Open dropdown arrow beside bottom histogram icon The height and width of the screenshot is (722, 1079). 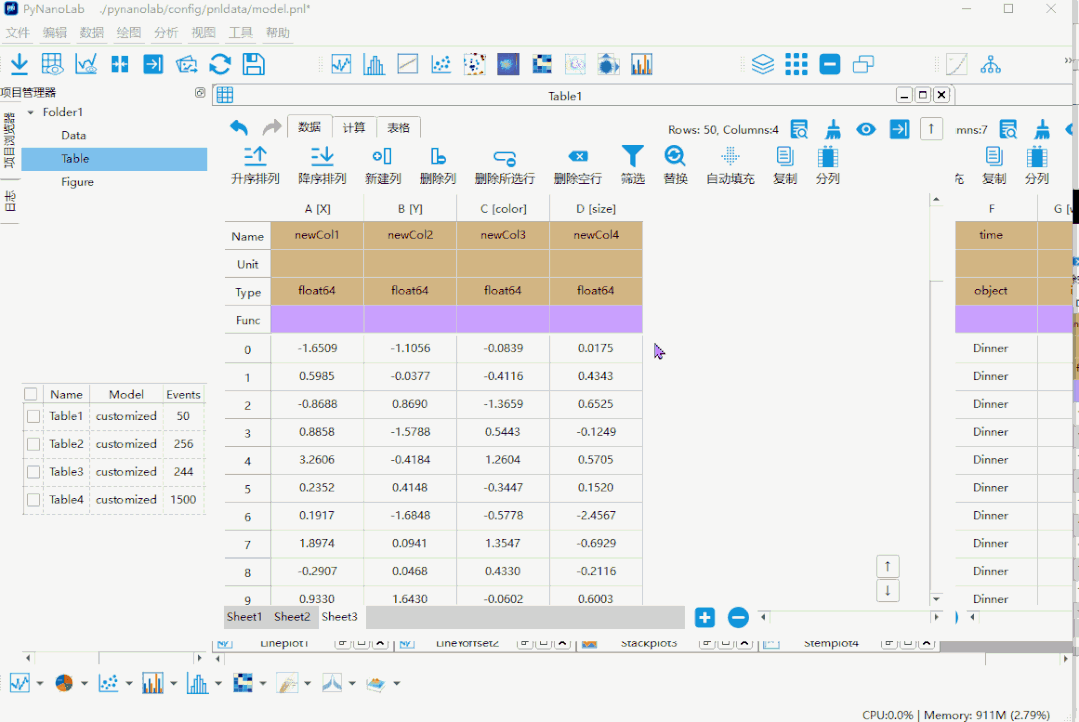point(218,683)
